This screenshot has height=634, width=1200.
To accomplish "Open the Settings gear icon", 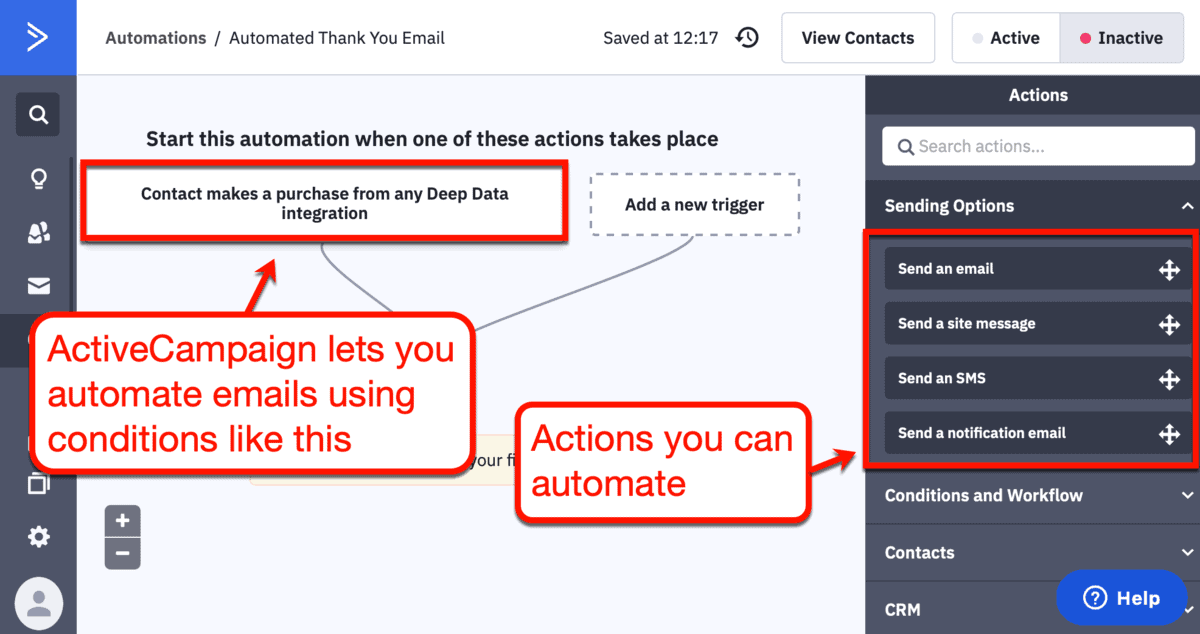I will (x=37, y=537).
